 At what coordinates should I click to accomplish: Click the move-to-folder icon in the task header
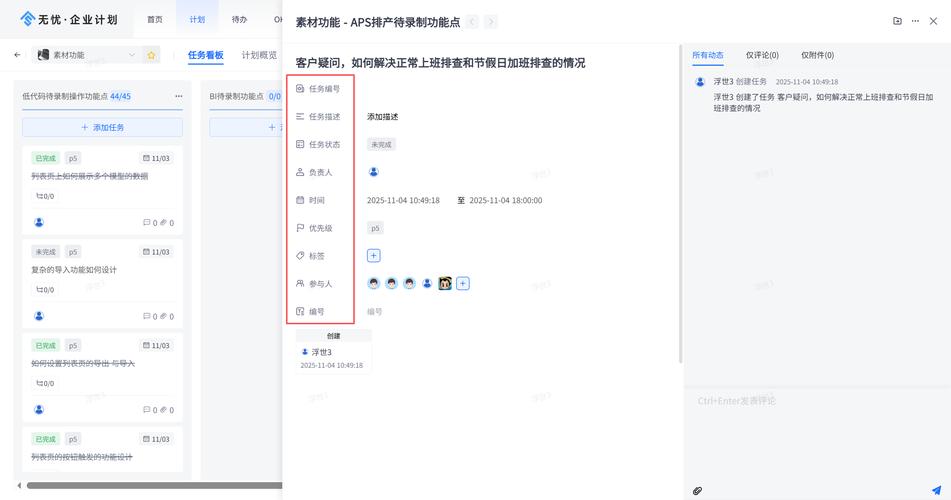point(897,21)
